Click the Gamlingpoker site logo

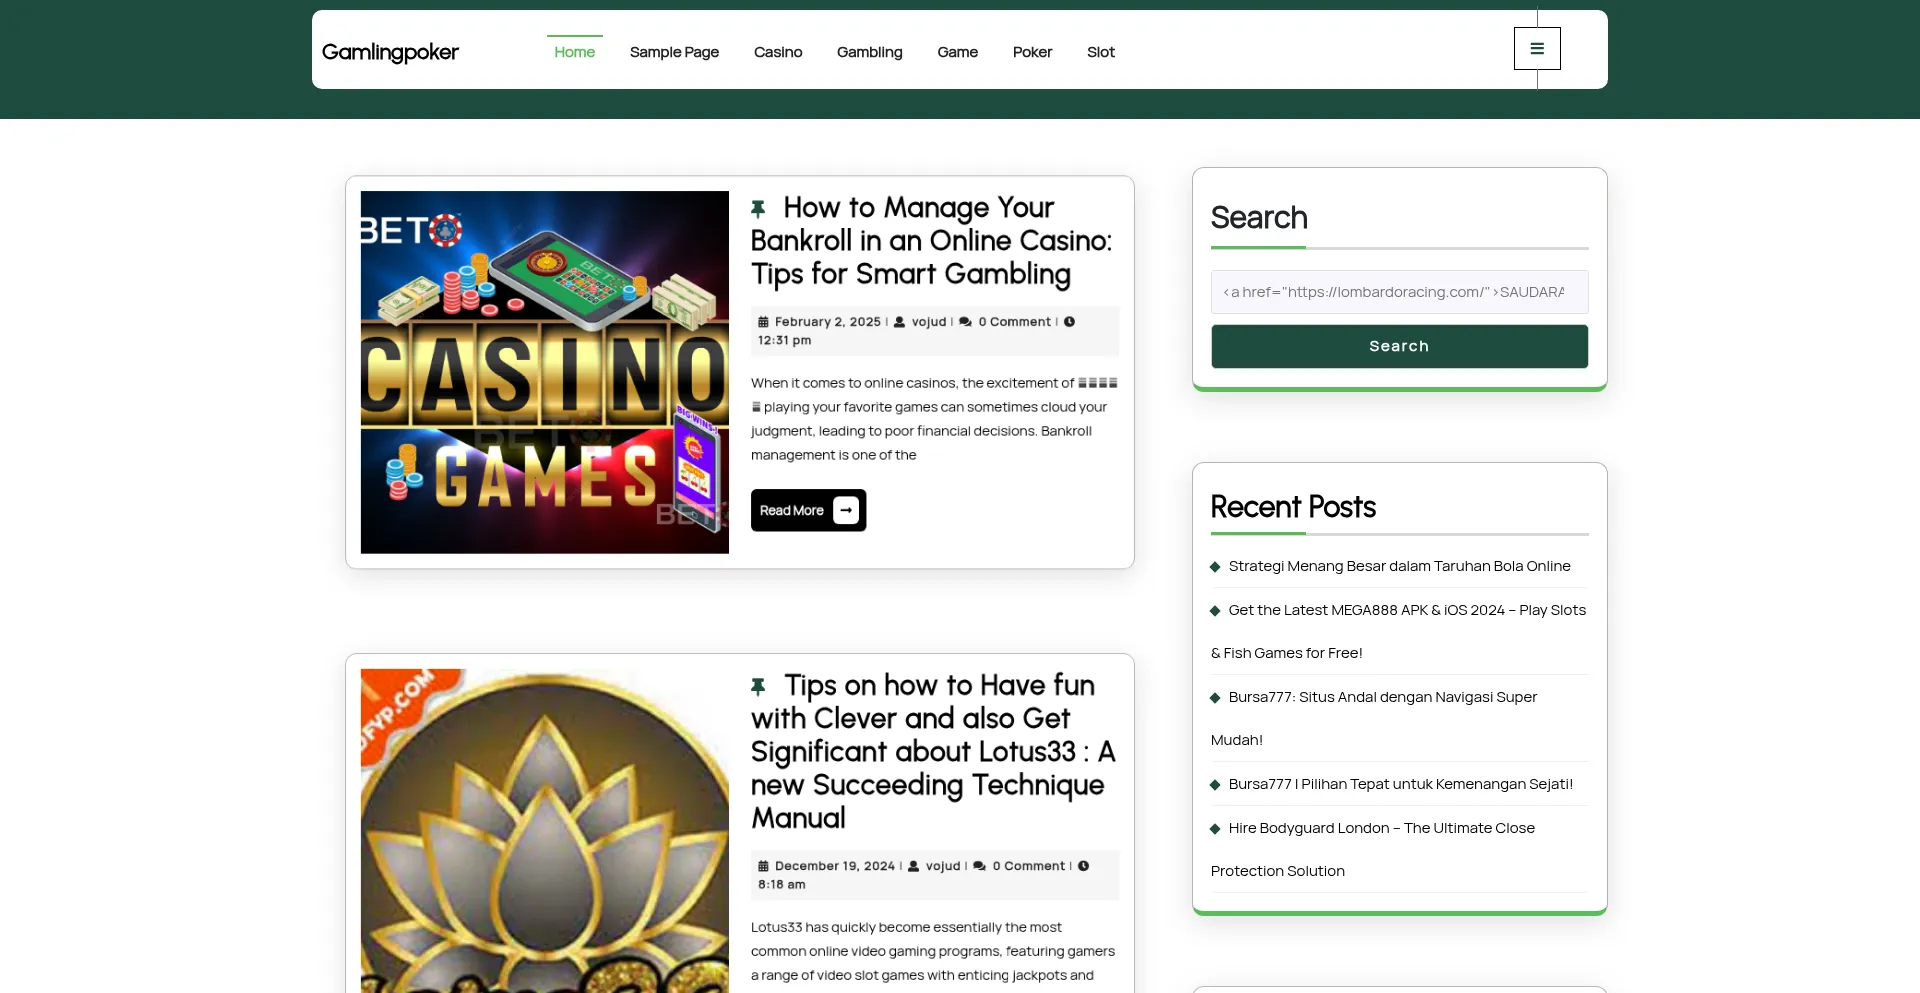click(390, 52)
